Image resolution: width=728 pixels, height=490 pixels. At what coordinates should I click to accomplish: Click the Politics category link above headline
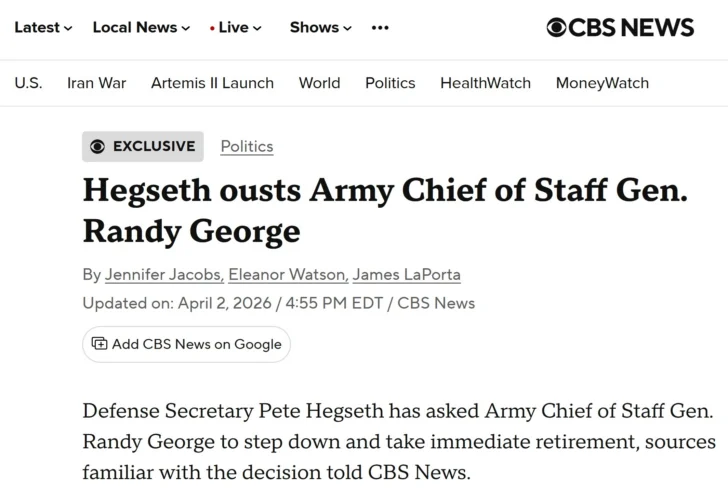click(x=247, y=146)
